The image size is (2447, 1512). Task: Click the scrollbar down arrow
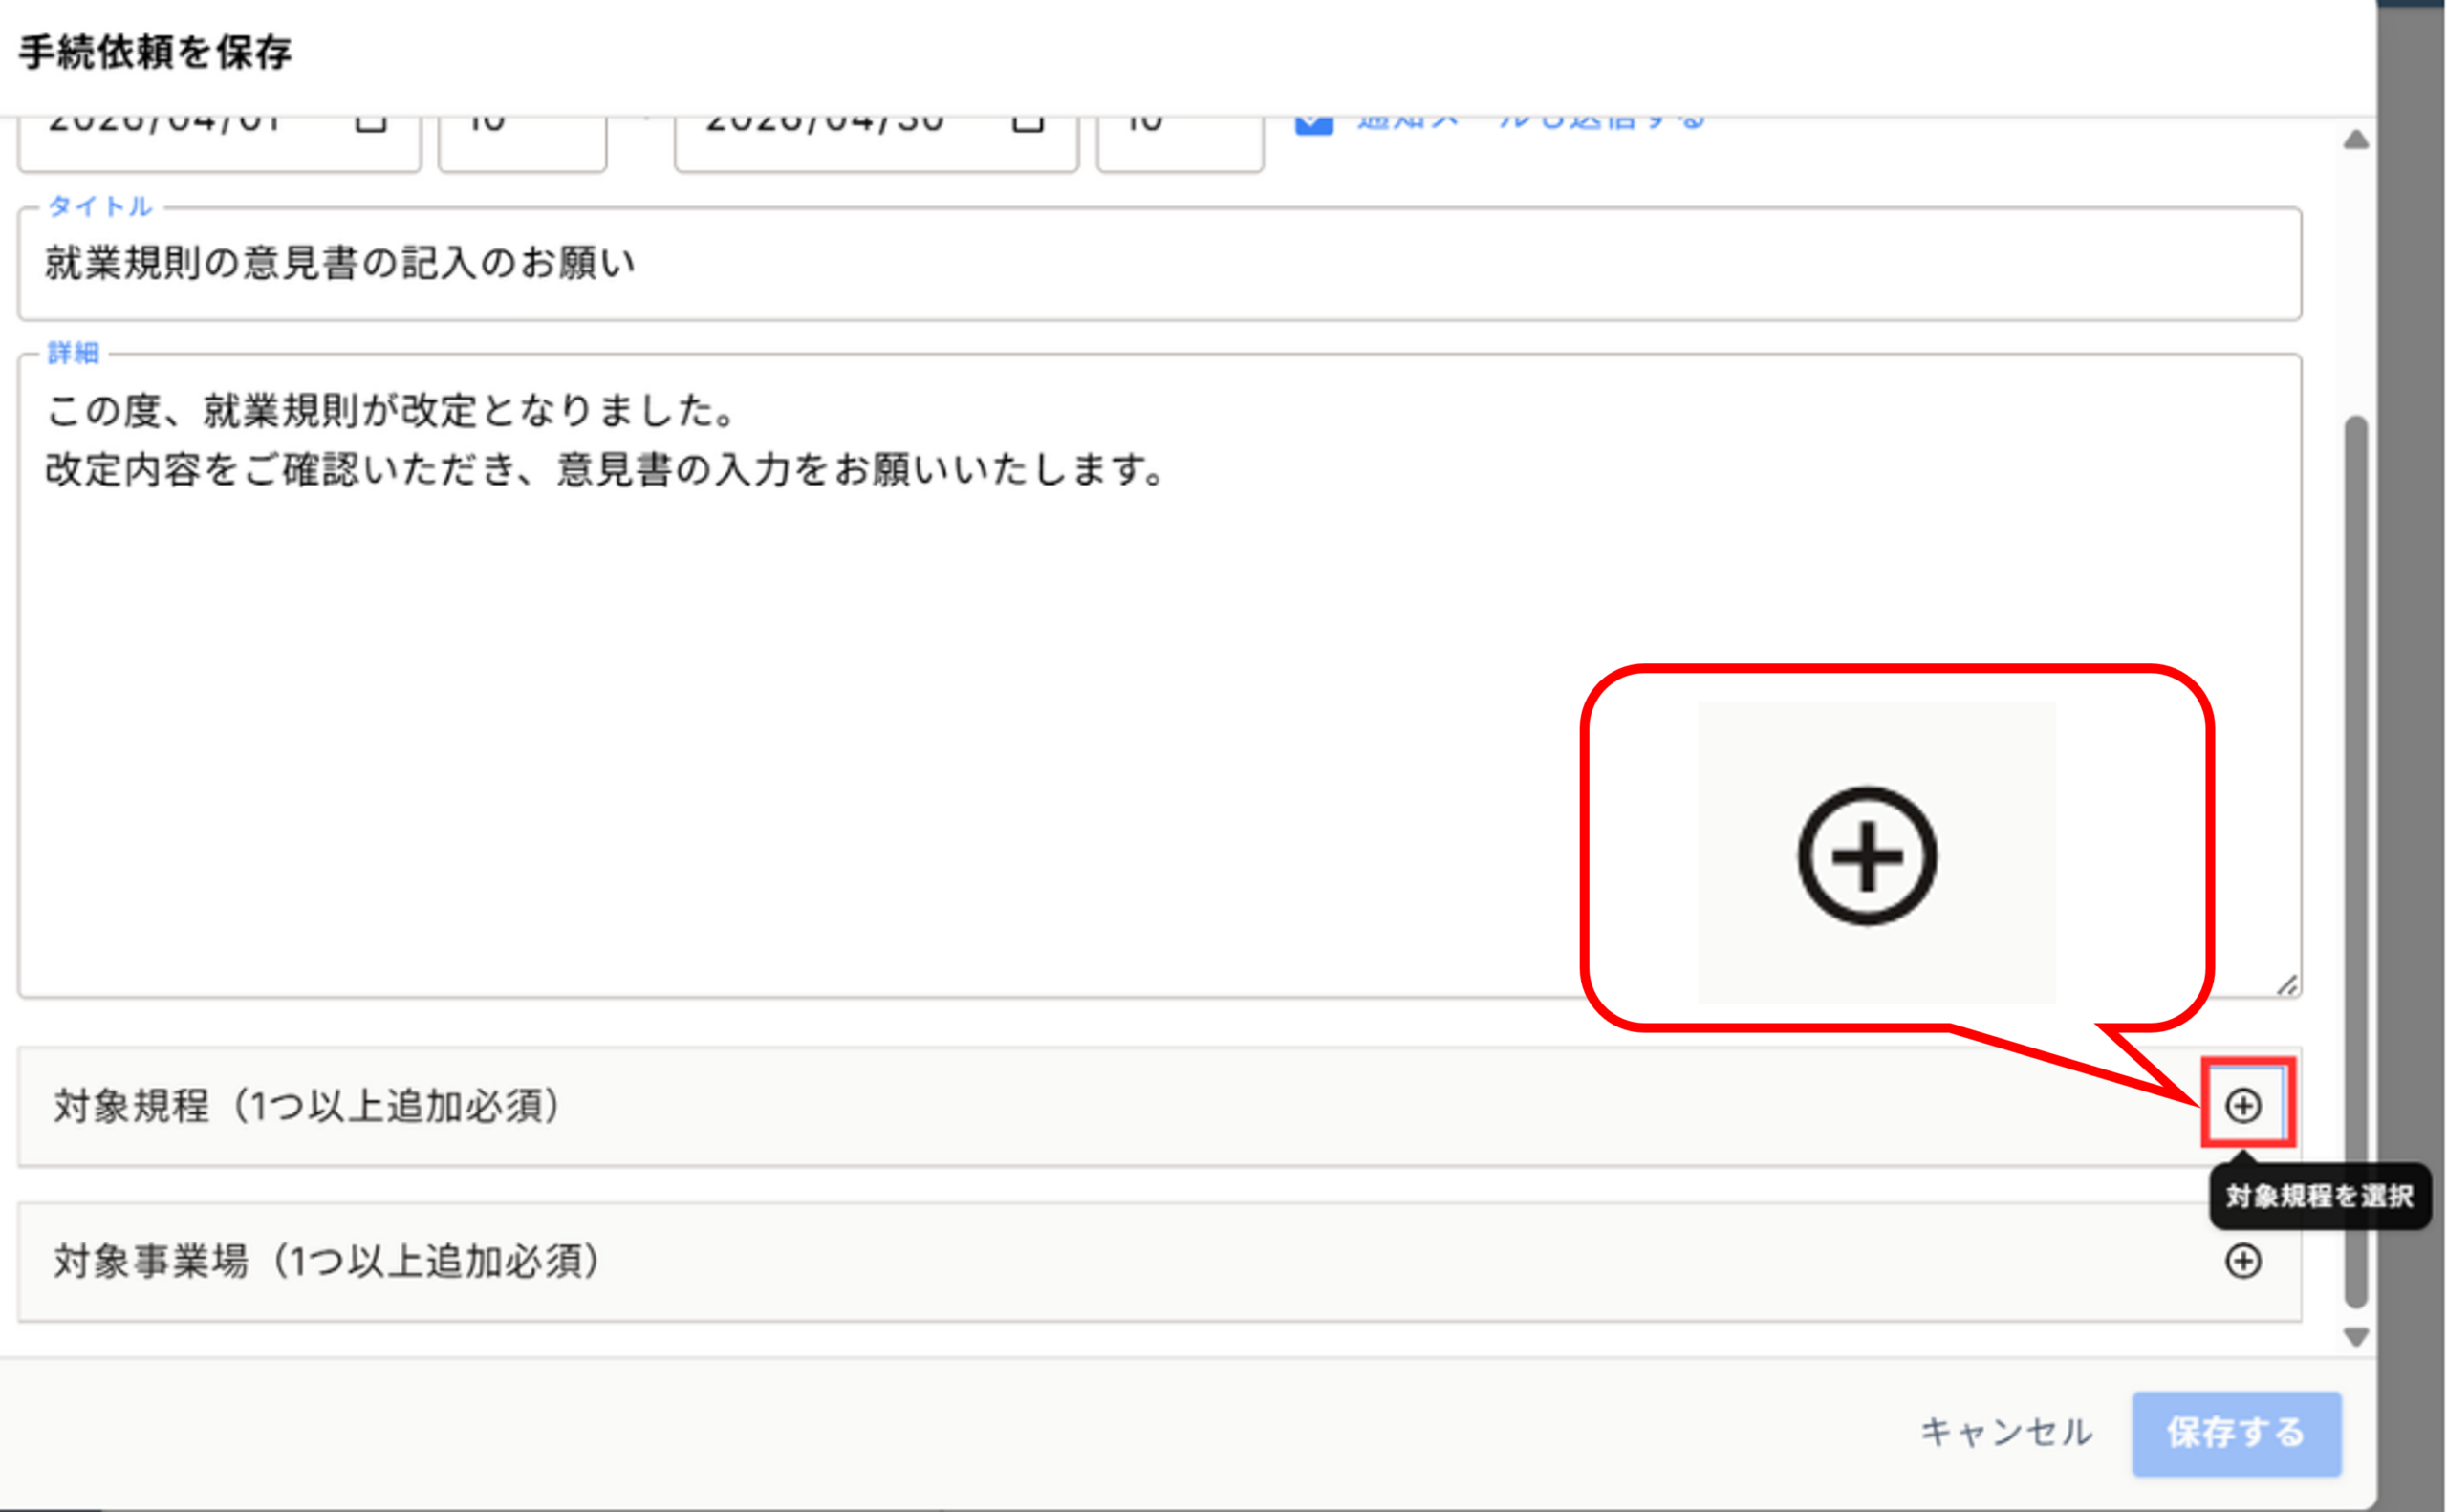2356,1337
